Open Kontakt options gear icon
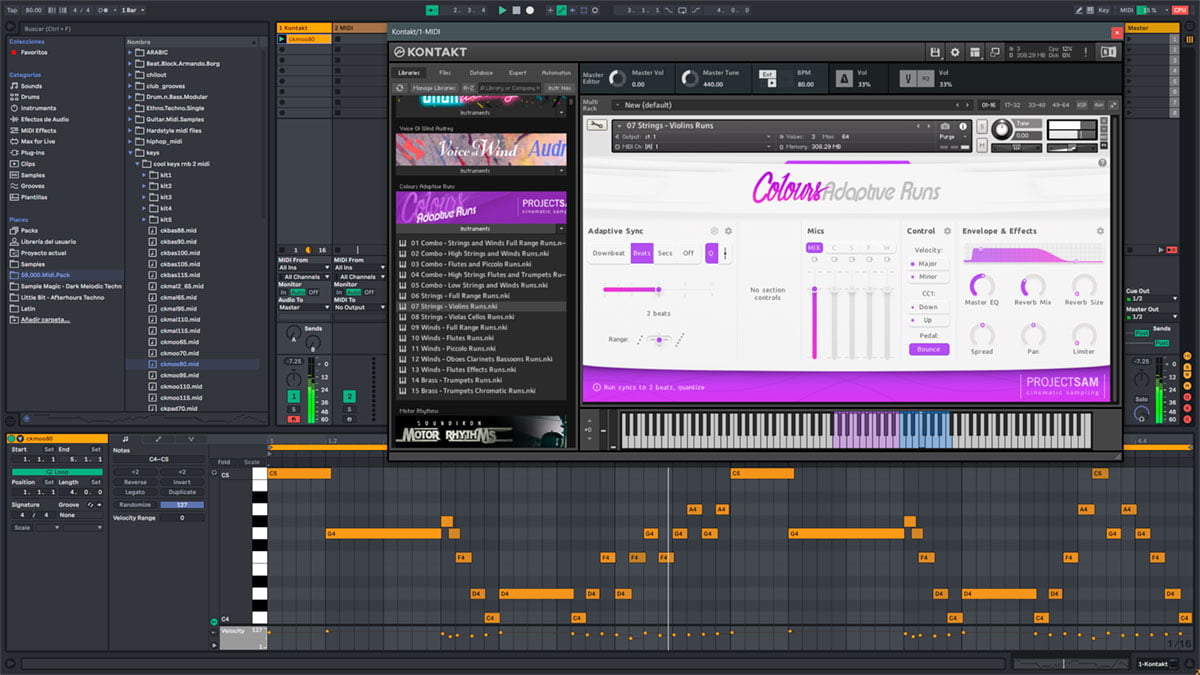 955,52
